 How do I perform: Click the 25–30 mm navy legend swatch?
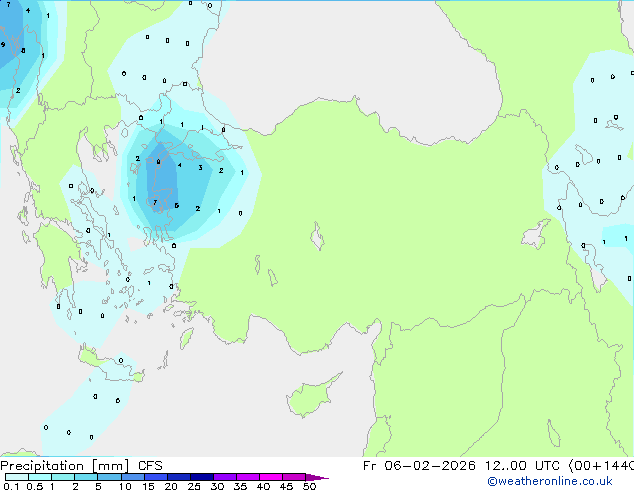click(x=202, y=477)
